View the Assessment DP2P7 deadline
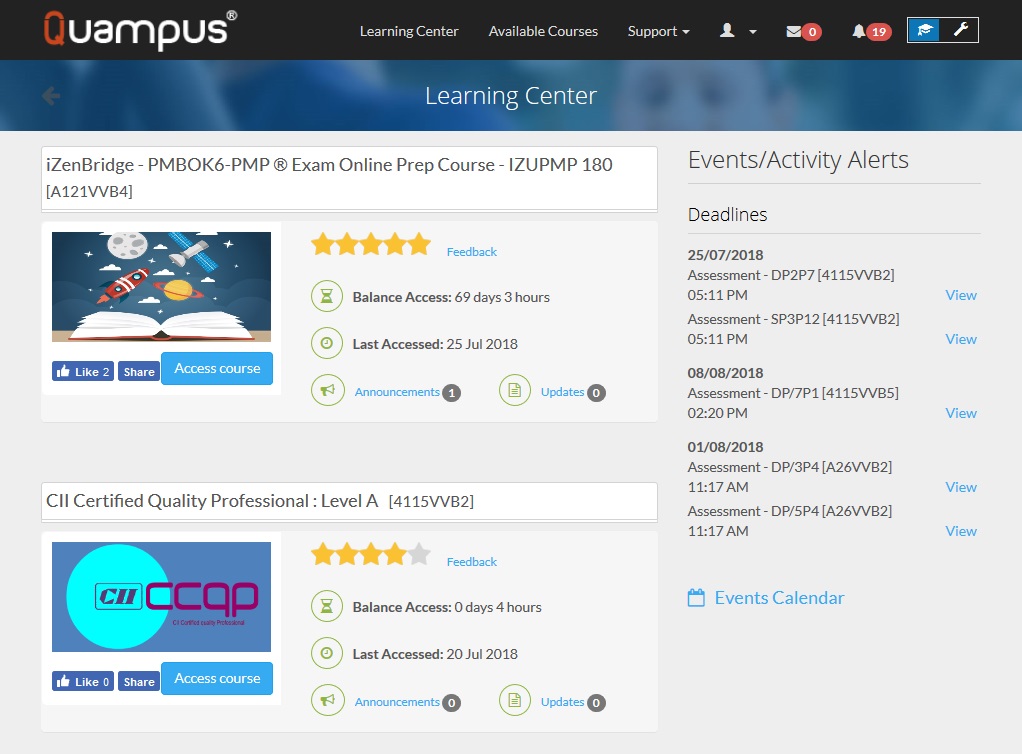This screenshot has height=754, width=1022. pos(960,295)
